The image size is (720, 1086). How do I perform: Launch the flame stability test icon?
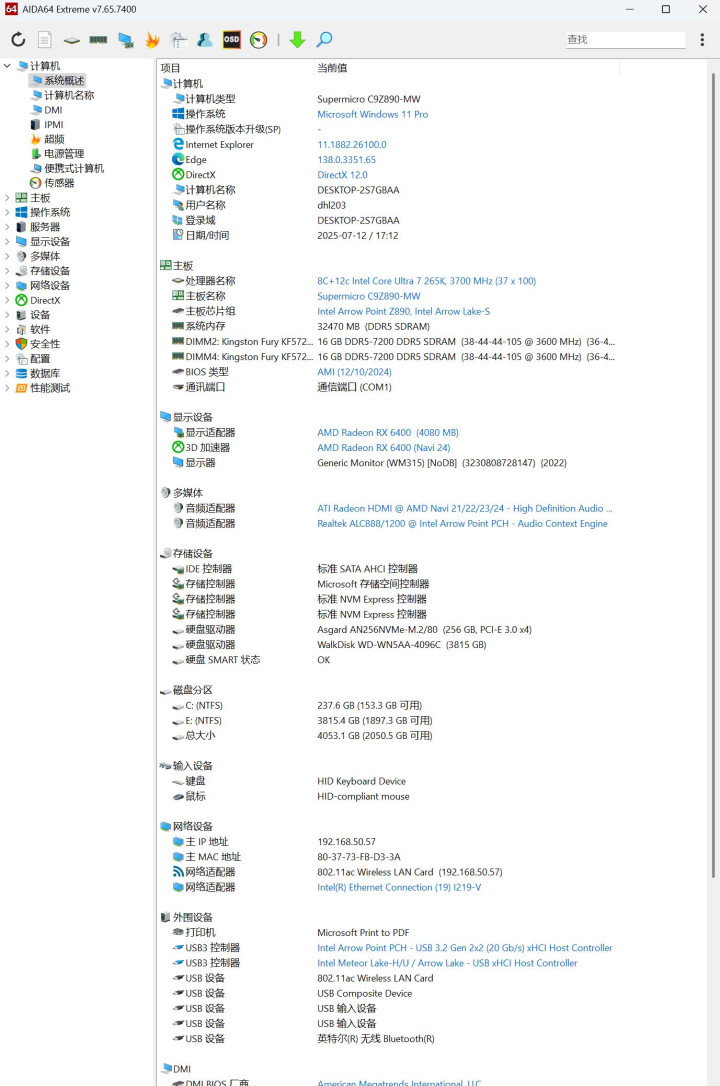152,40
